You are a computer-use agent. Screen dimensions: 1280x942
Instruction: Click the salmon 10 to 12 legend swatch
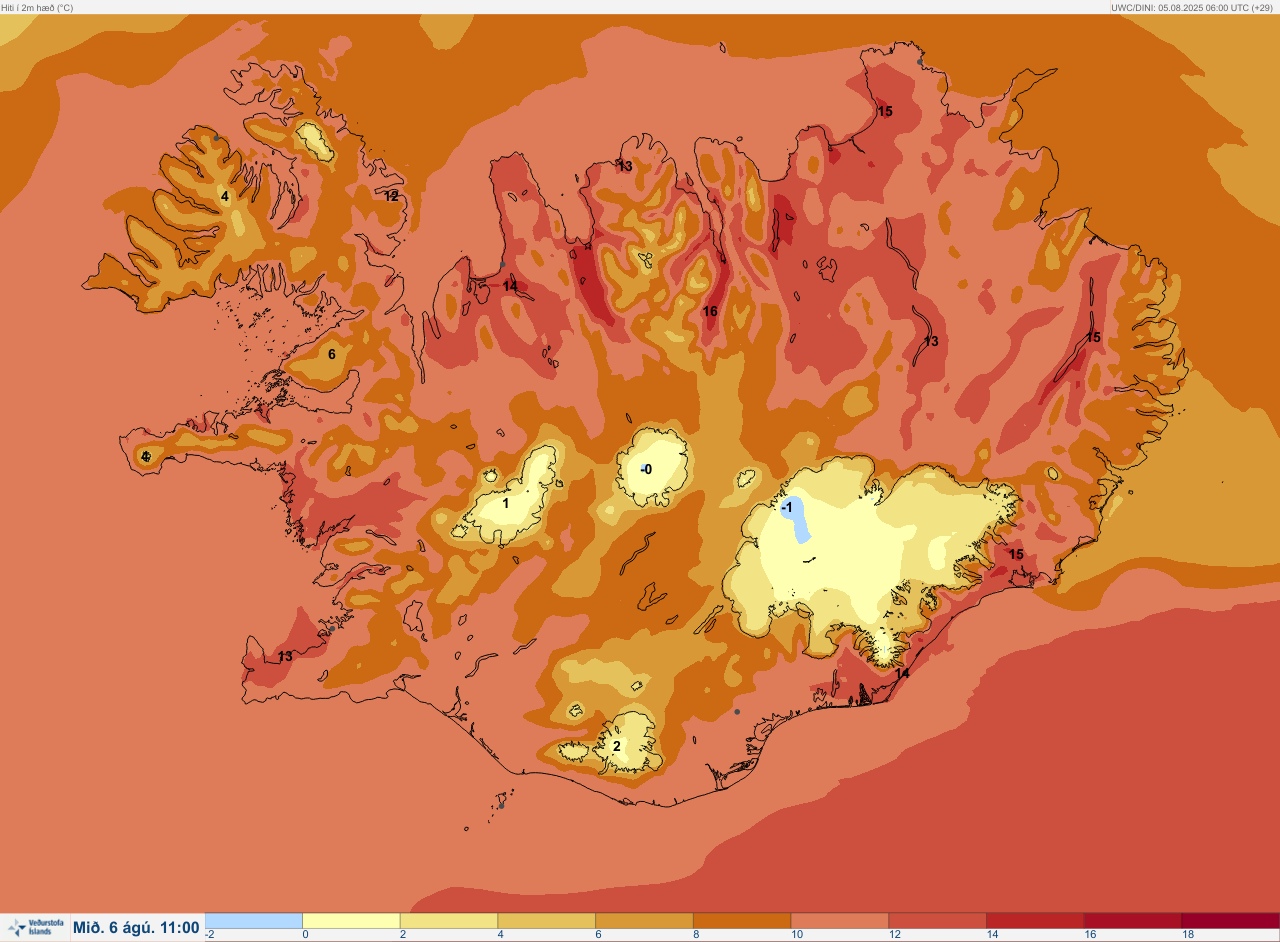pyautogui.click(x=840, y=920)
